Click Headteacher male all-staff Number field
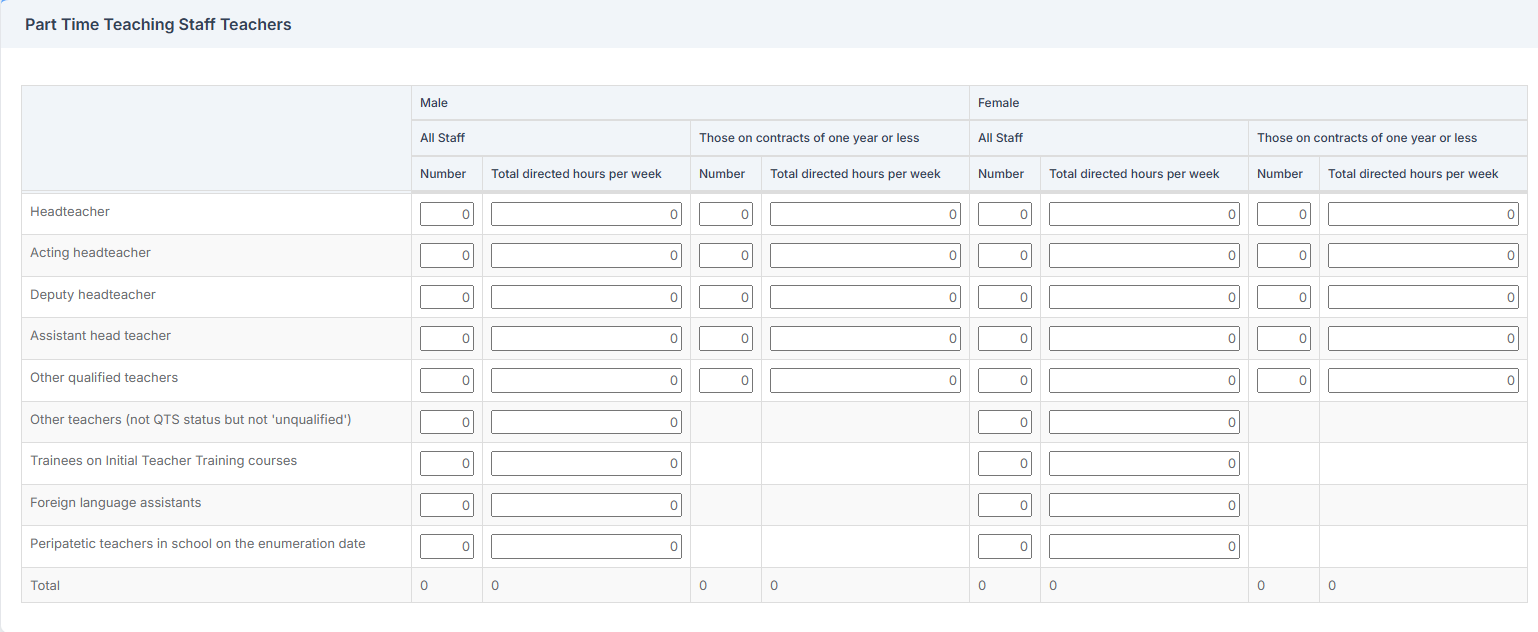The width and height of the screenshot is (1538, 632). click(446, 214)
